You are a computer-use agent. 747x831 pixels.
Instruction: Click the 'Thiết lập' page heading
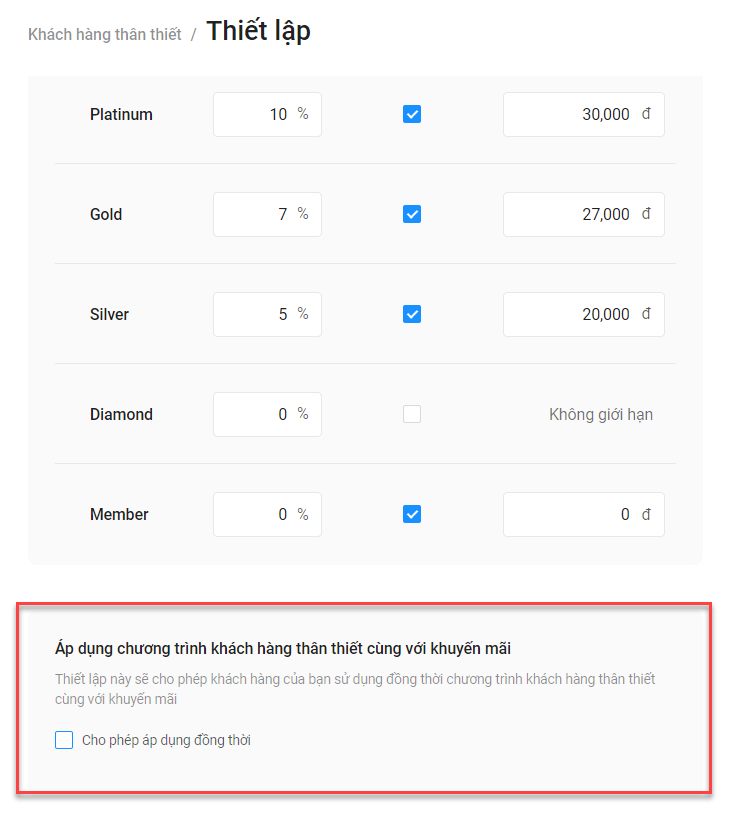tap(258, 31)
